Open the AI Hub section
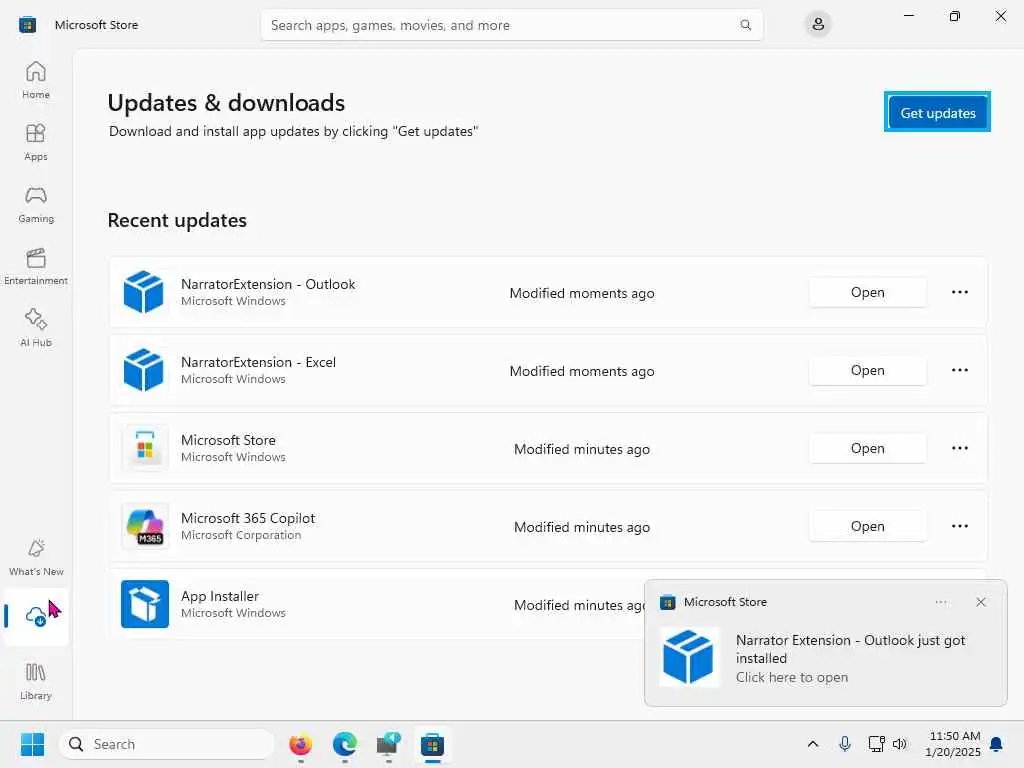The height and width of the screenshot is (768, 1024). tap(35, 328)
